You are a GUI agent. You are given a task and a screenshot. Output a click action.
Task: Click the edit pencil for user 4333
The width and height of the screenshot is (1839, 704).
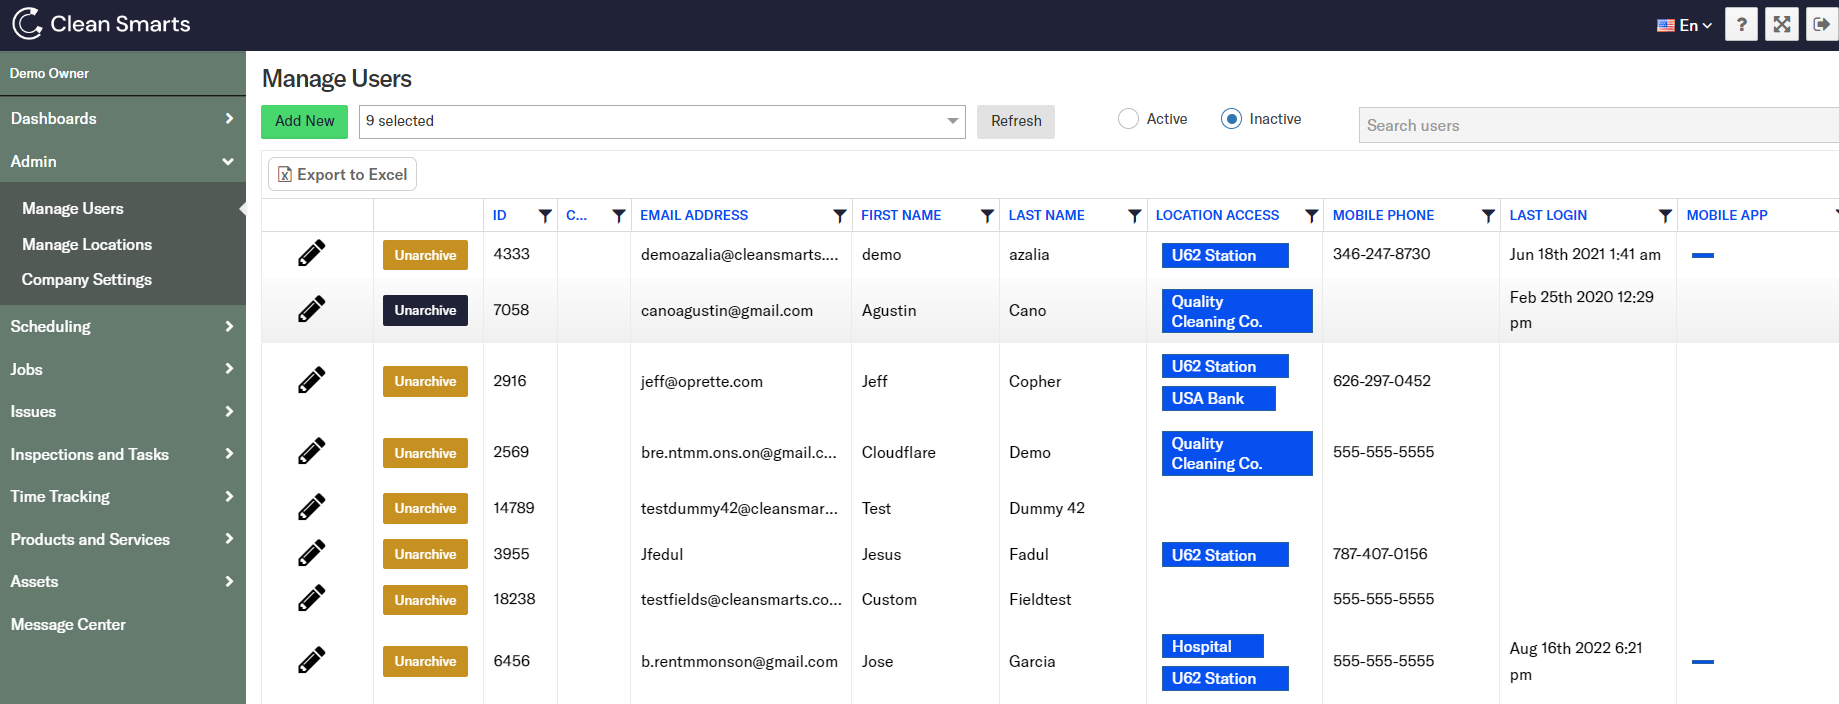click(311, 254)
